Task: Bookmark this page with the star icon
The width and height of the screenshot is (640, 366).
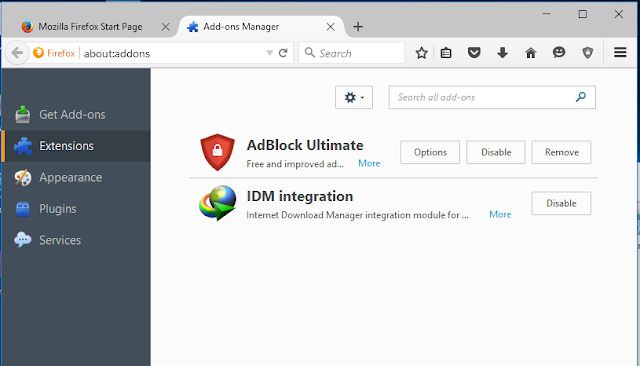Action: (x=422, y=53)
